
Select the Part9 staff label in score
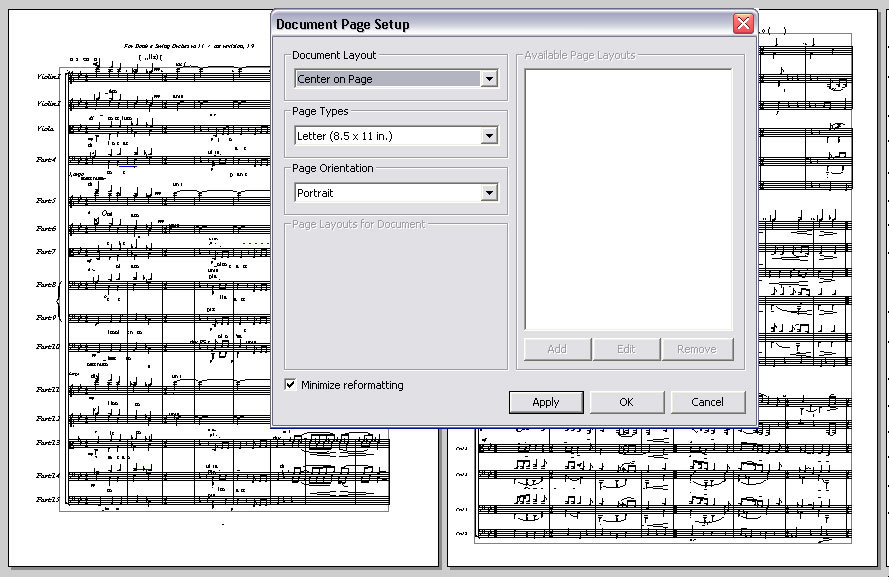(46, 317)
